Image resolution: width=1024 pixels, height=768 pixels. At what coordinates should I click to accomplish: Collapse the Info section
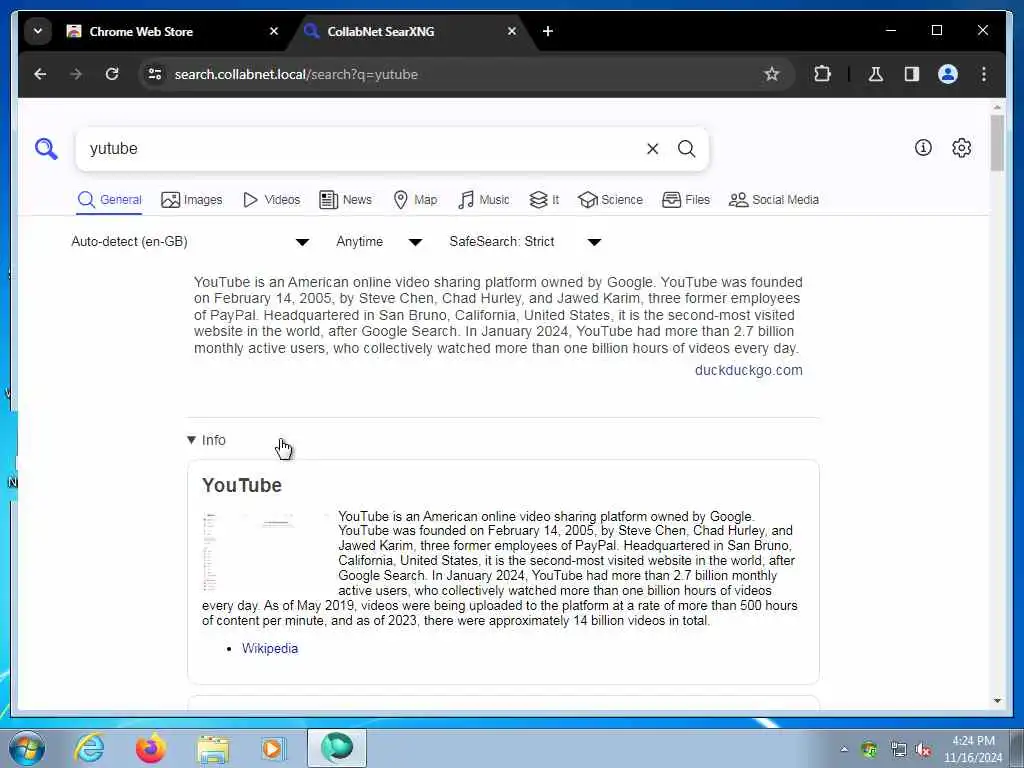click(206, 440)
